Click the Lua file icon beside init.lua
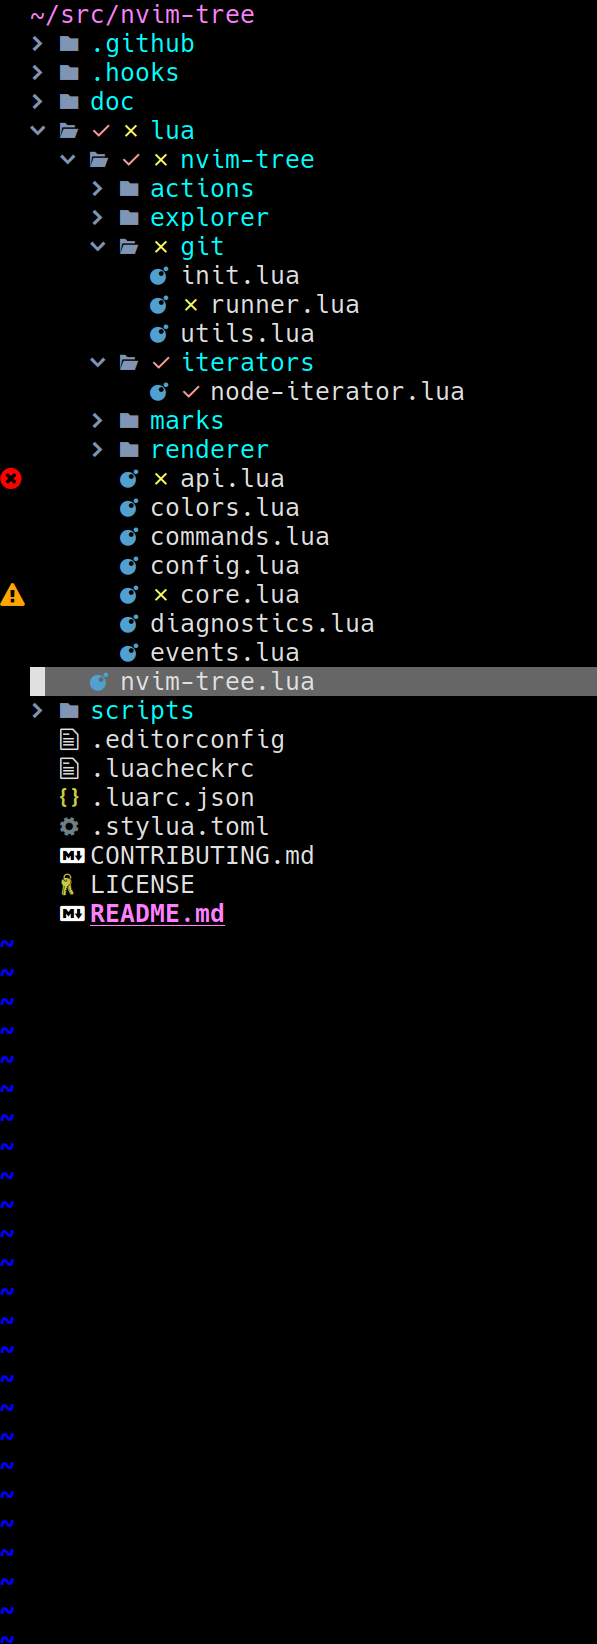The width and height of the screenshot is (597, 1644). (x=158, y=275)
